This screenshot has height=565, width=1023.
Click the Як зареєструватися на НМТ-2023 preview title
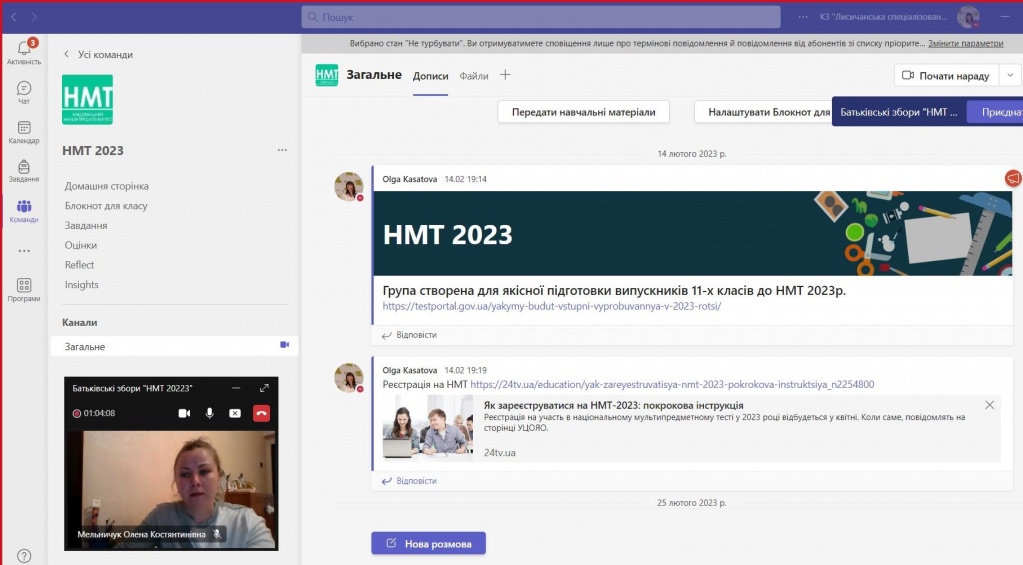click(613, 405)
